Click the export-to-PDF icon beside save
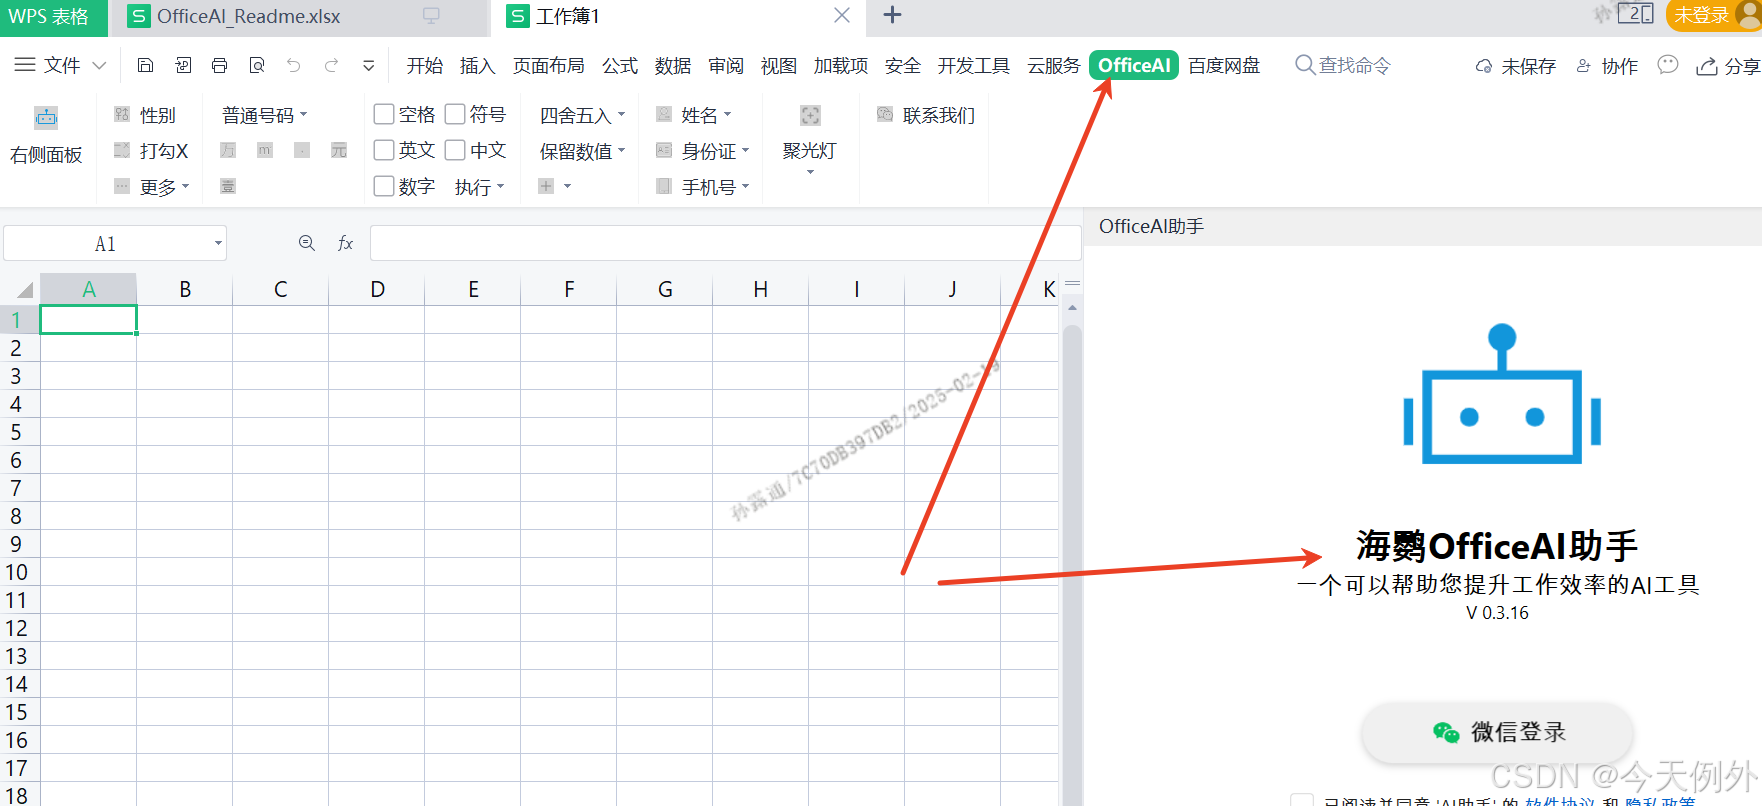Viewport: 1762px width, 806px height. click(x=183, y=65)
